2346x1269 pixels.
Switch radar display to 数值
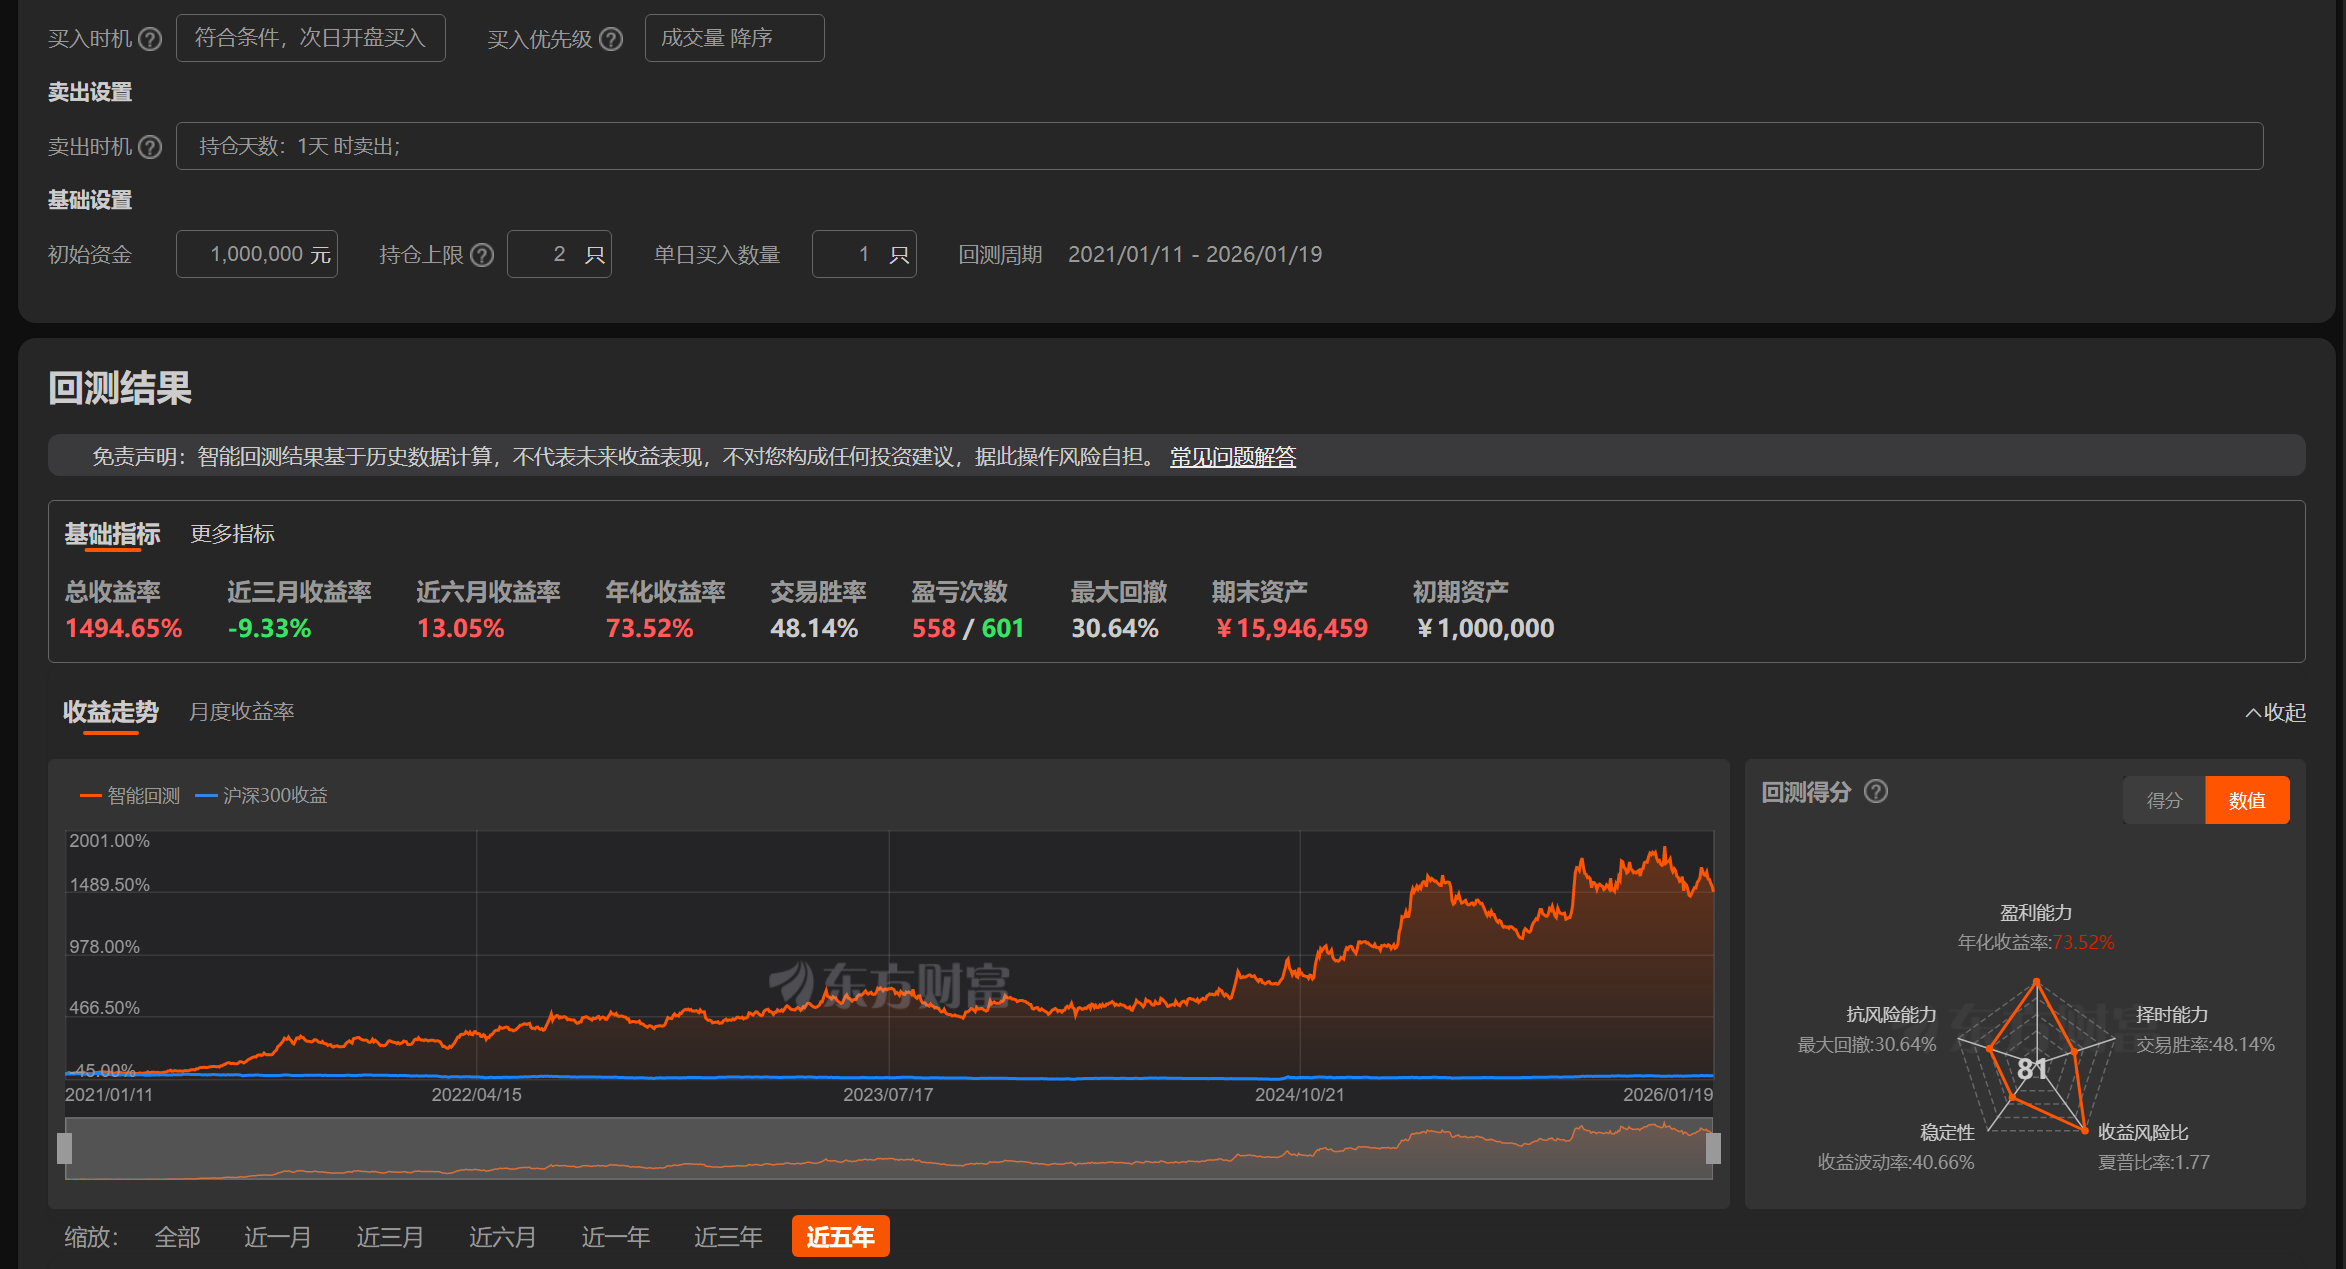(2246, 800)
